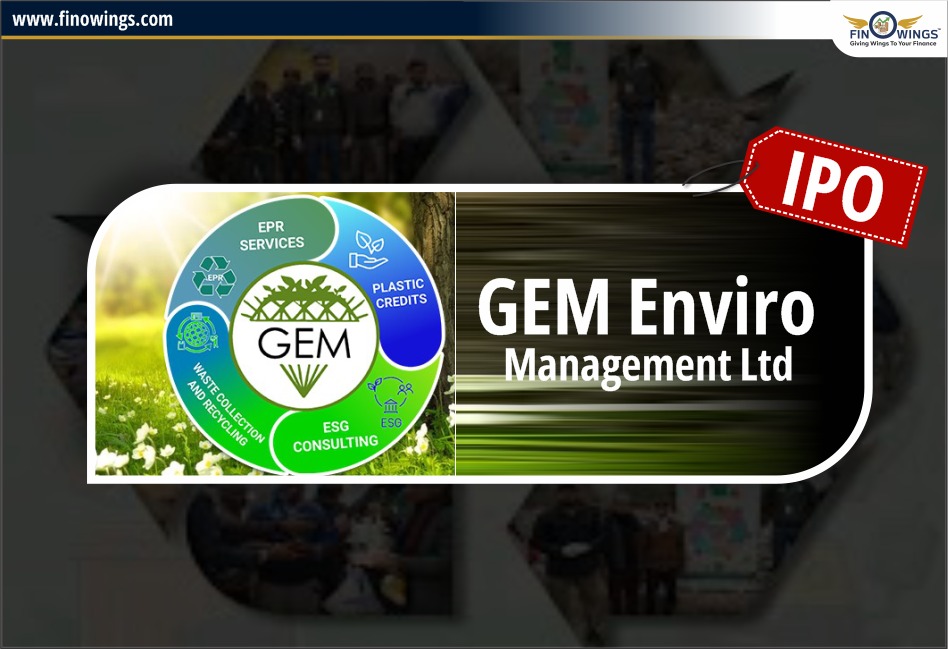Click the Finowings winged logo
Screen dimensions: 948x649
point(894,27)
